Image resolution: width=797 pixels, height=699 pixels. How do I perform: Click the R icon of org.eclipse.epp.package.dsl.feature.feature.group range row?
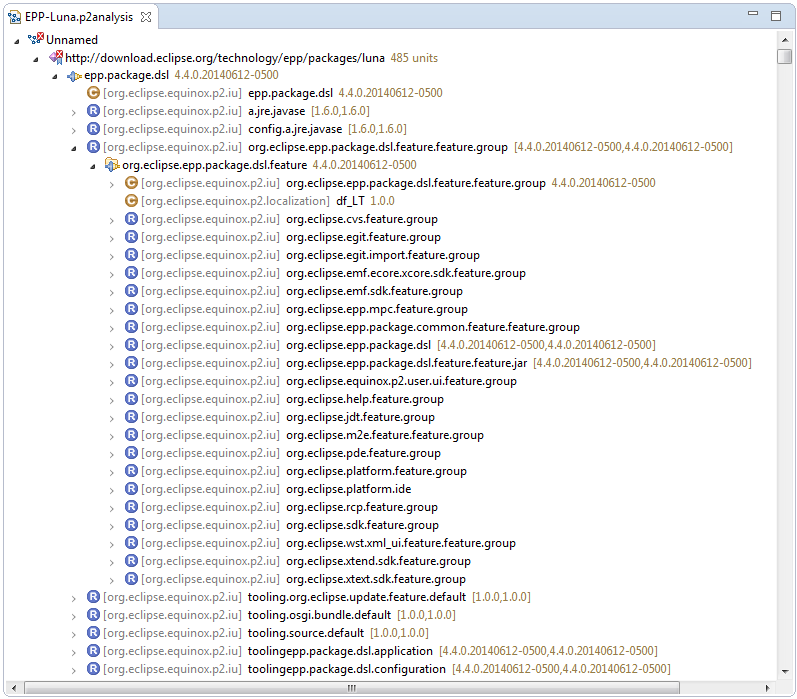(94, 146)
